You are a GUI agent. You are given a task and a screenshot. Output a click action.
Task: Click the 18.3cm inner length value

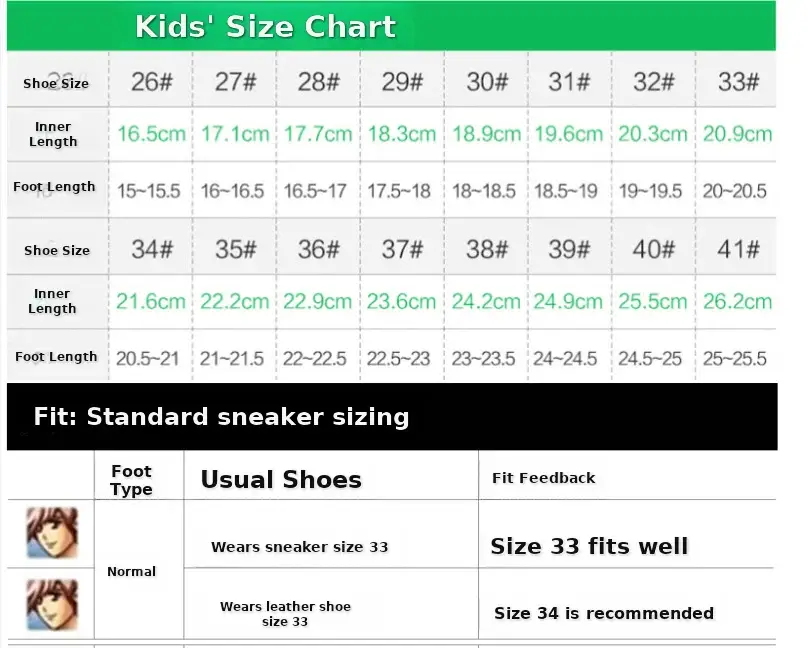(402, 134)
